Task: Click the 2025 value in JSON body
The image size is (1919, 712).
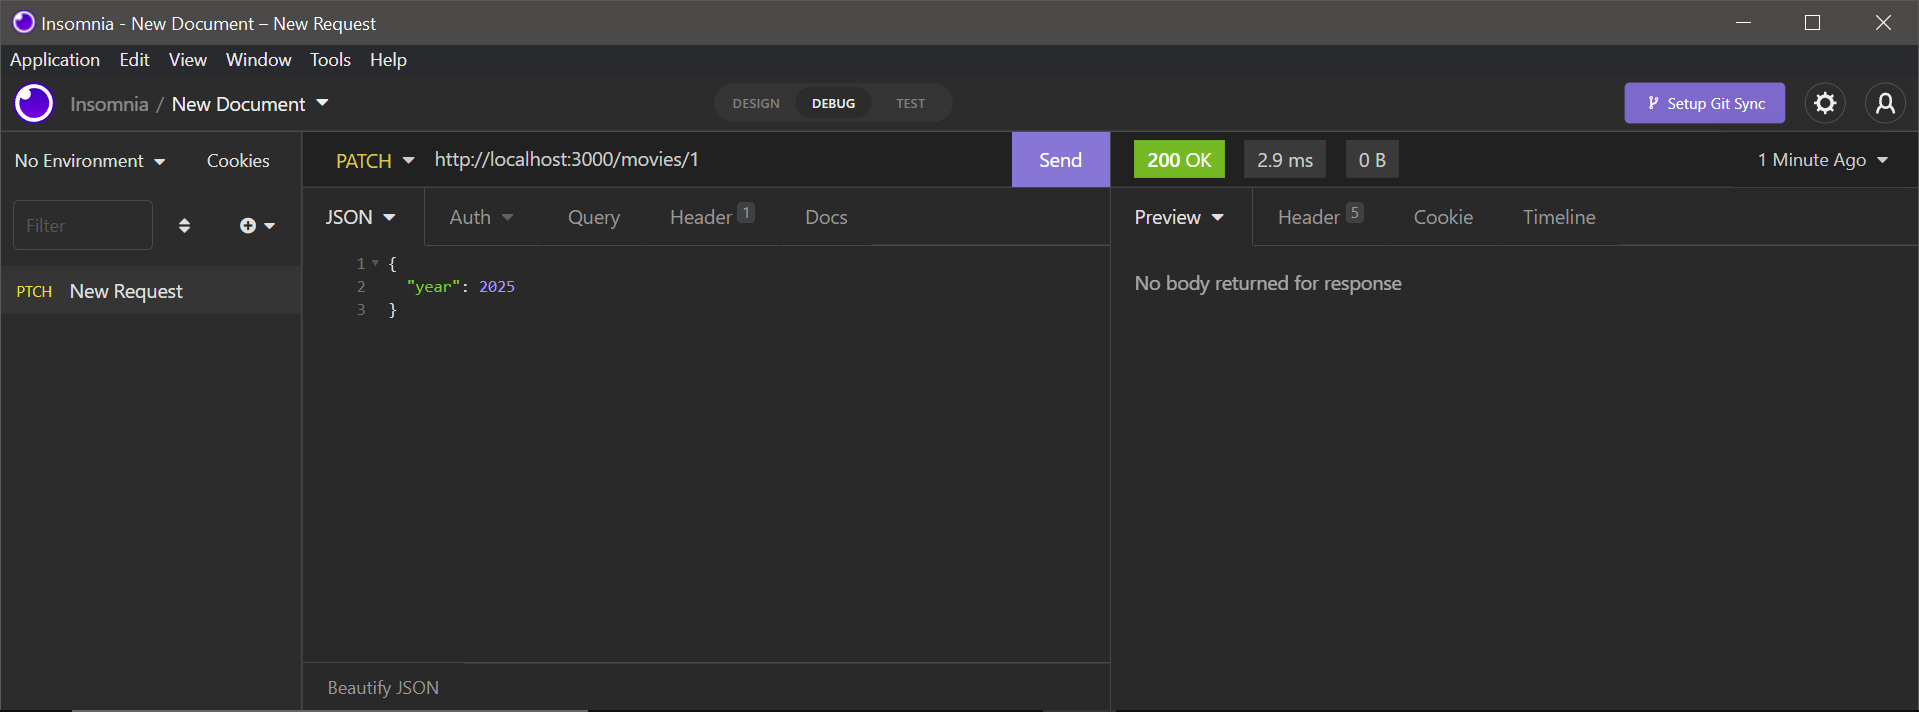Action: tap(497, 287)
